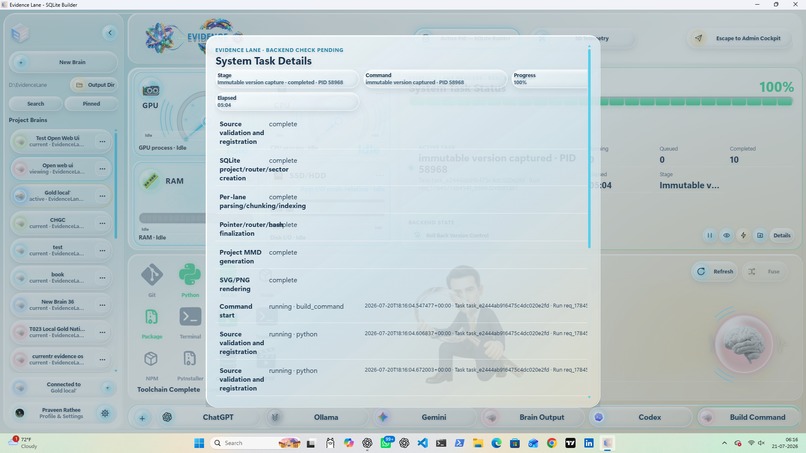Image resolution: width=806 pixels, height=453 pixels.
Task: Click the NPM toolchain icon
Action: click(x=151, y=358)
